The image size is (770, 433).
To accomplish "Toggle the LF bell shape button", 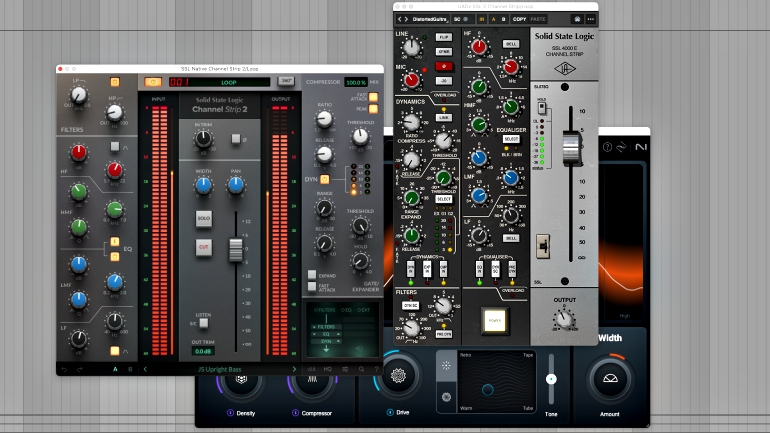I will (x=115, y=351).
